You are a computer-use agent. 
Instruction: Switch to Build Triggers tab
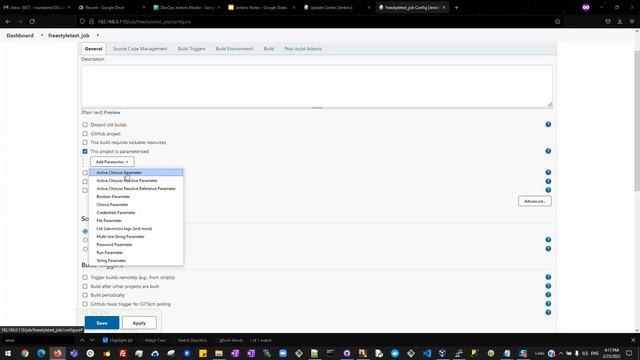pos(191,49)
